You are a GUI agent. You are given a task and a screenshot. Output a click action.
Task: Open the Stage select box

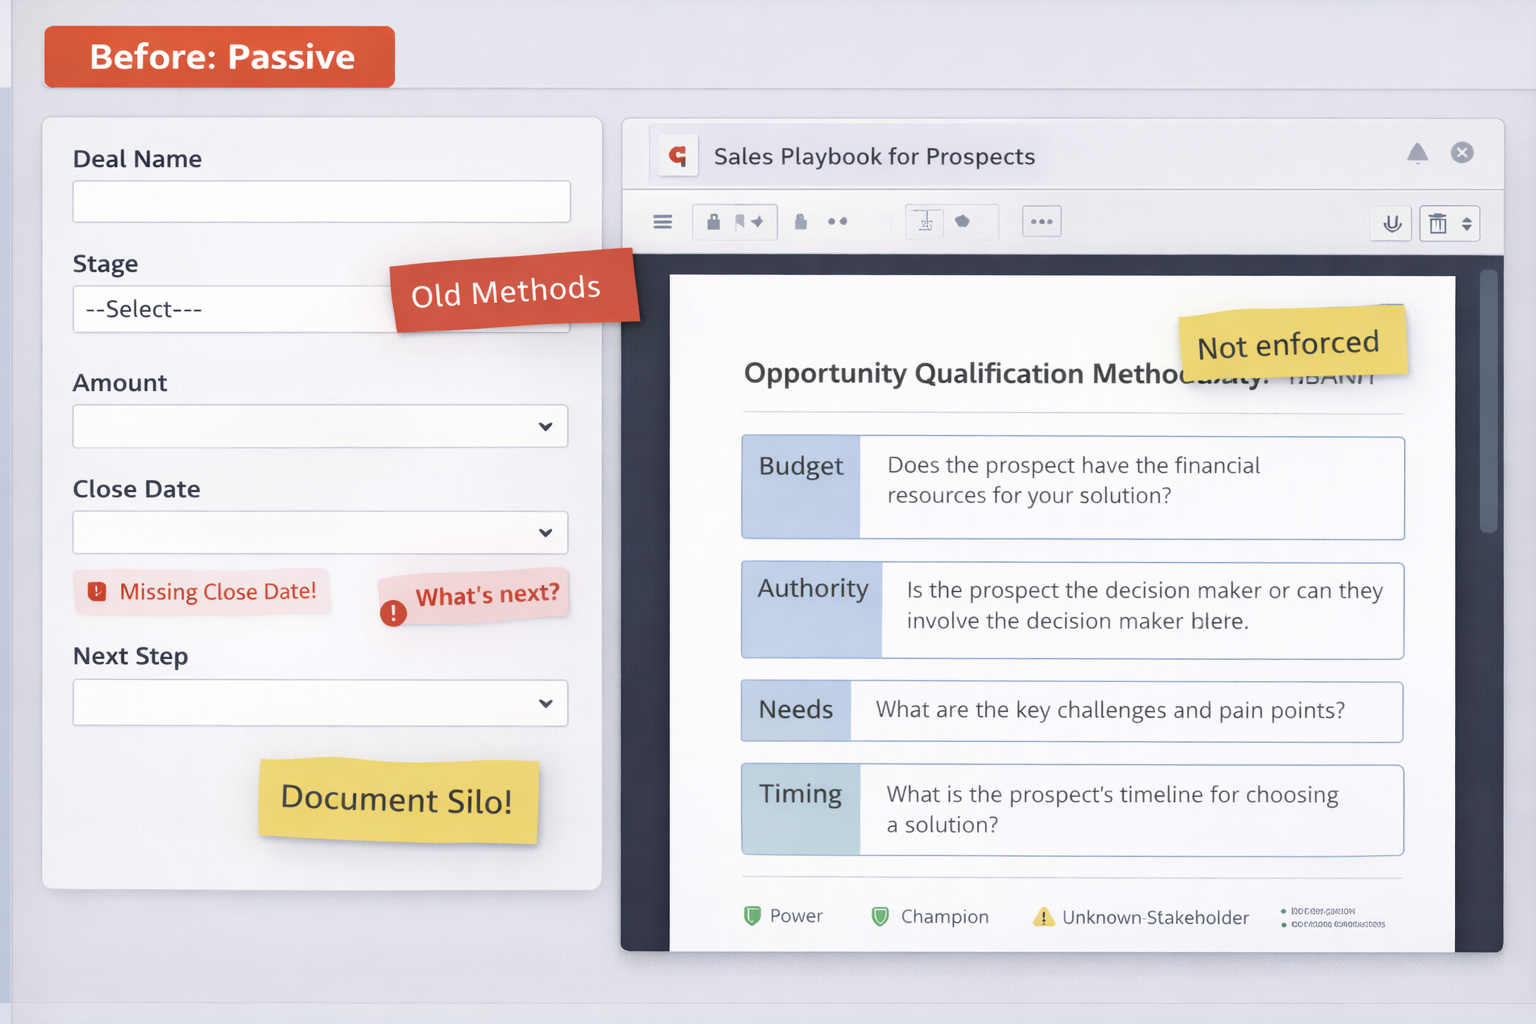click(230, 310)
